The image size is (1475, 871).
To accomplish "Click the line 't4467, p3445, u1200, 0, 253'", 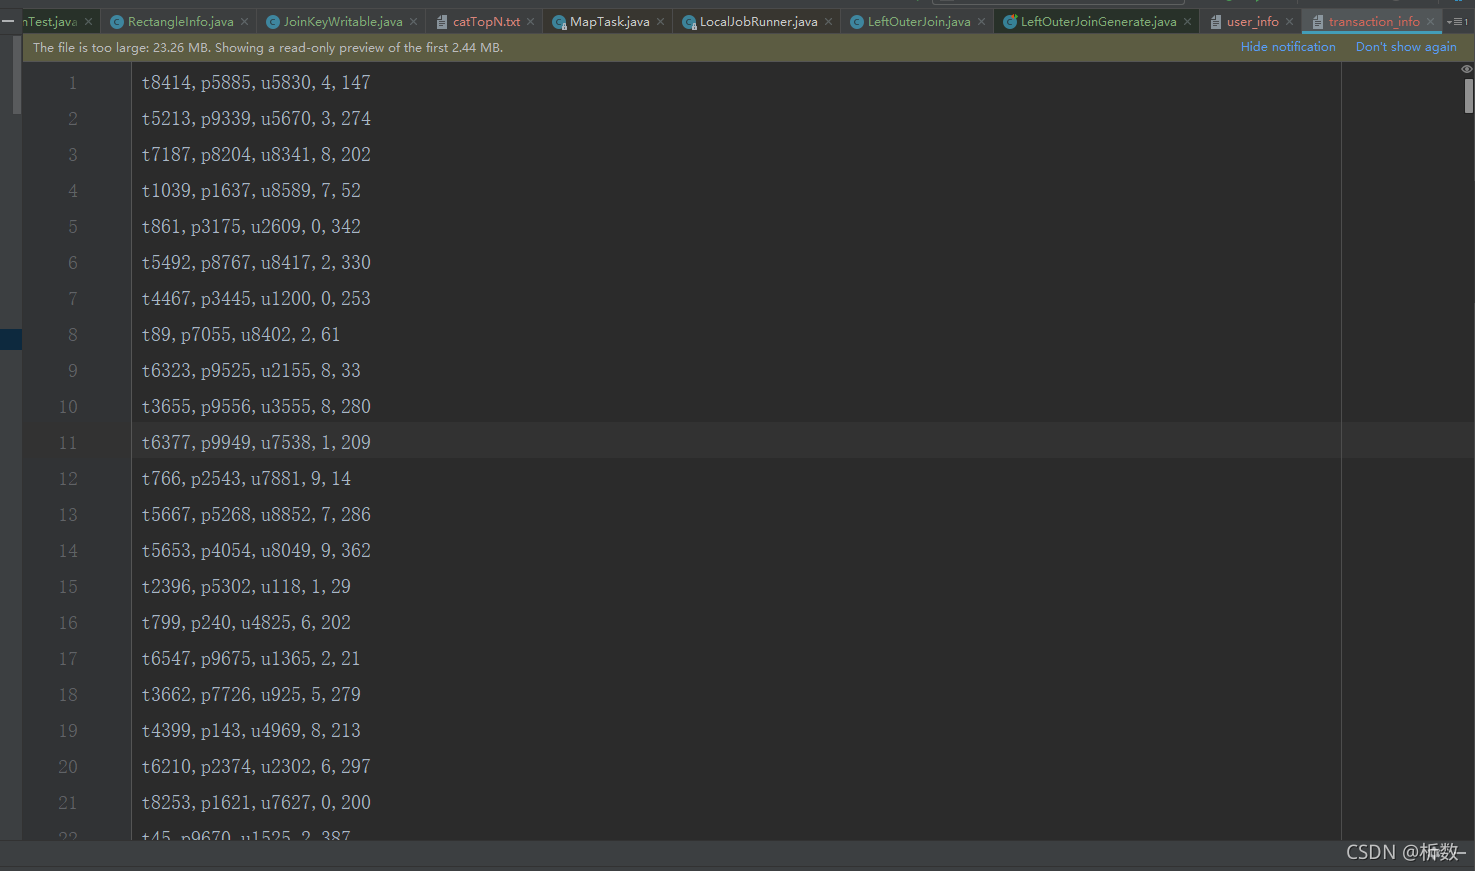I will (256, 299).
